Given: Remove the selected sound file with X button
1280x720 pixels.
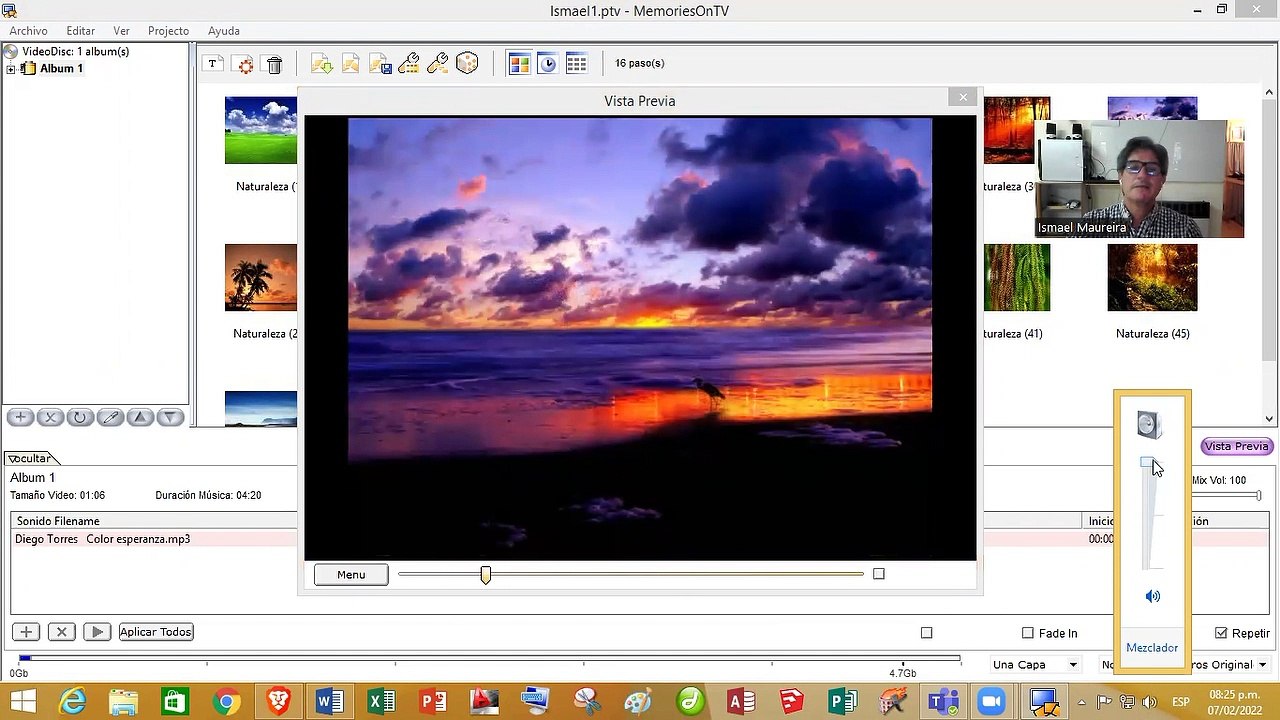Looking at the screenshot, I should tap(61, 632).
